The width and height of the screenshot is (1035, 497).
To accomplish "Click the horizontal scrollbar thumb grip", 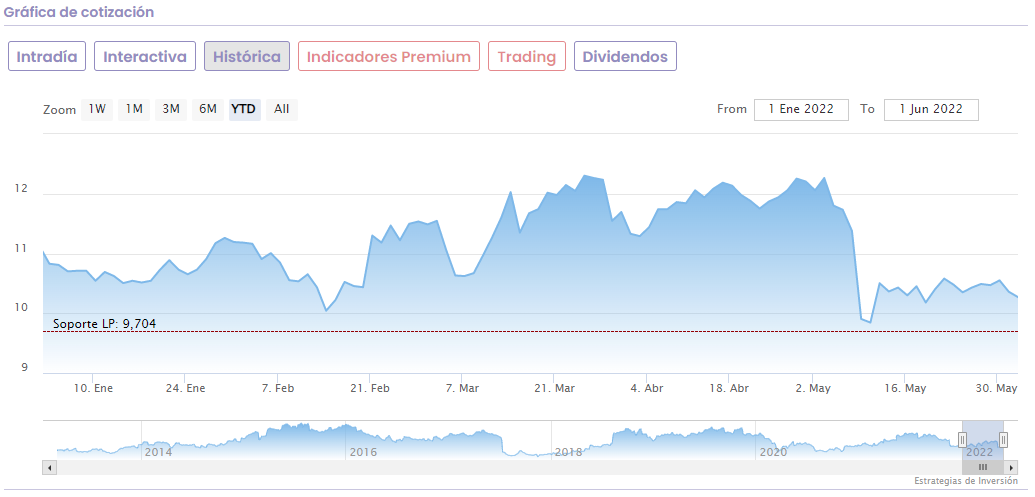I will point(982,467).
